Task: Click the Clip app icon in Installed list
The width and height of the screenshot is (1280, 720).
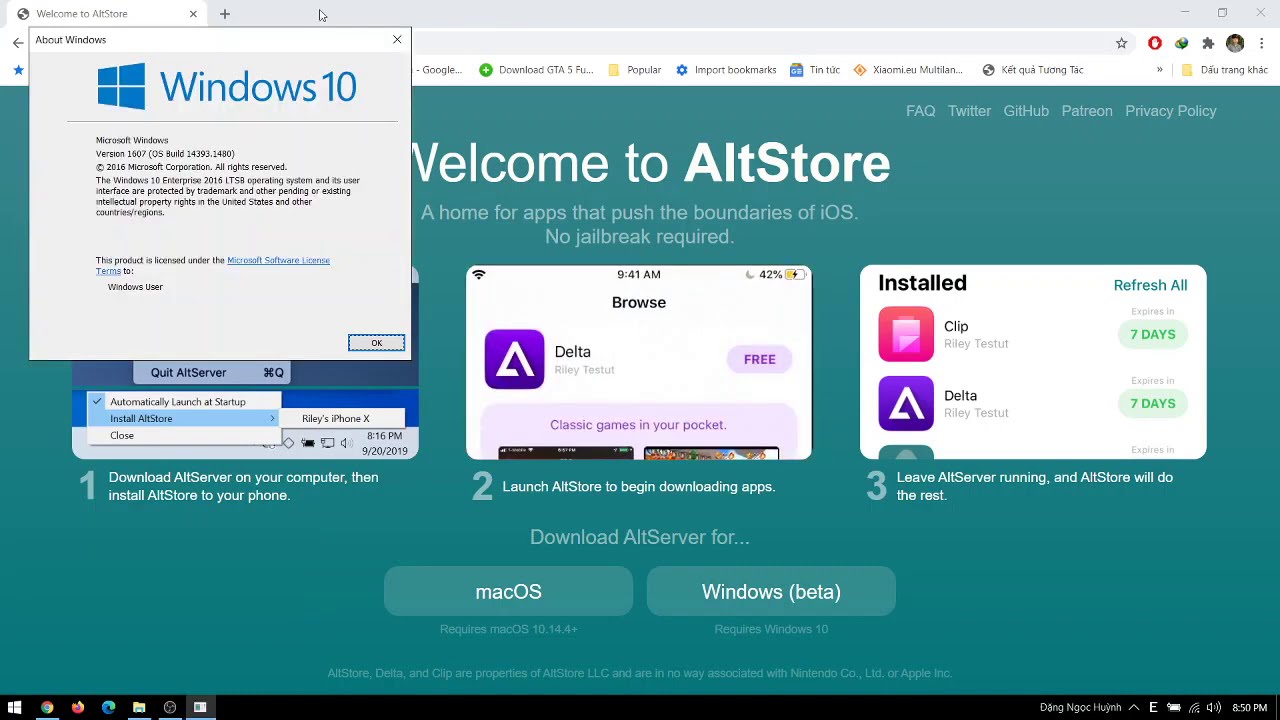Action: coord(906,334)
